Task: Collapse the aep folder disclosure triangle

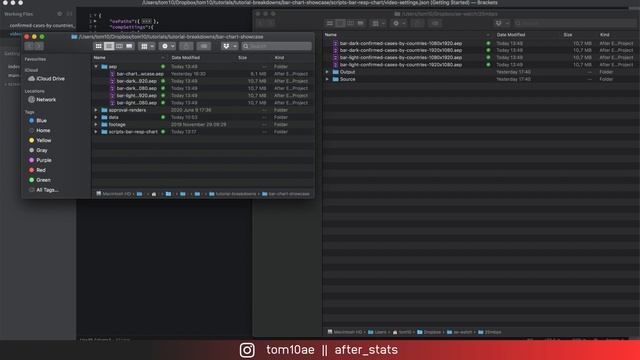Action: point(96,66)
